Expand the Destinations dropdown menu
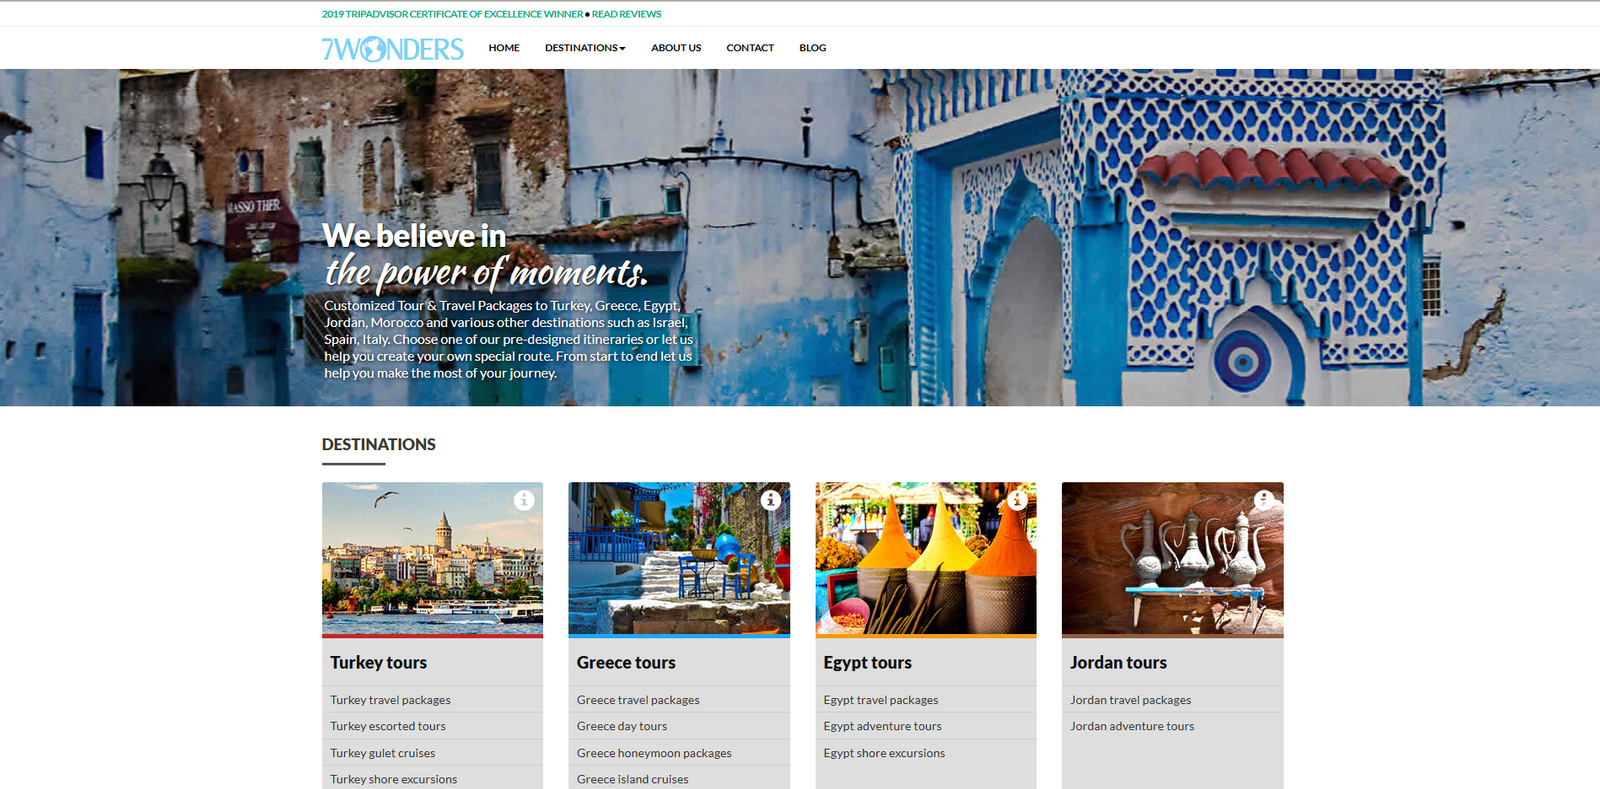Screen dimensions: 1600x789 pyautogui.click(x=585, y=48)
